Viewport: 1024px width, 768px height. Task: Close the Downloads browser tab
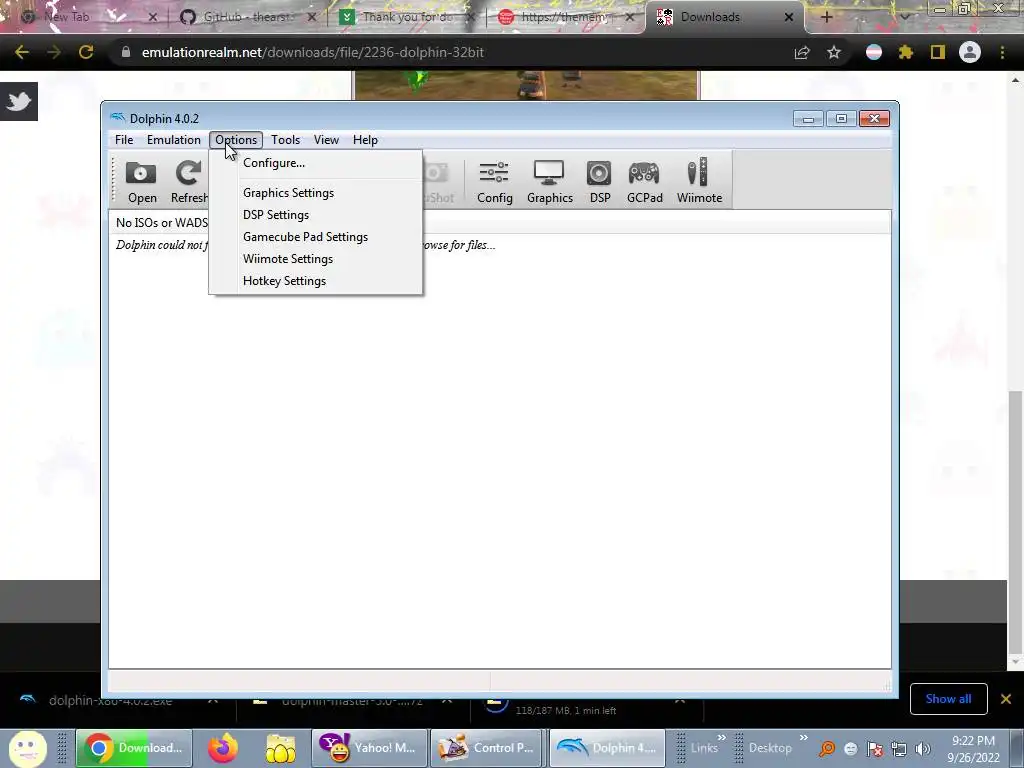pyautogui.click(x=789, y=17)
